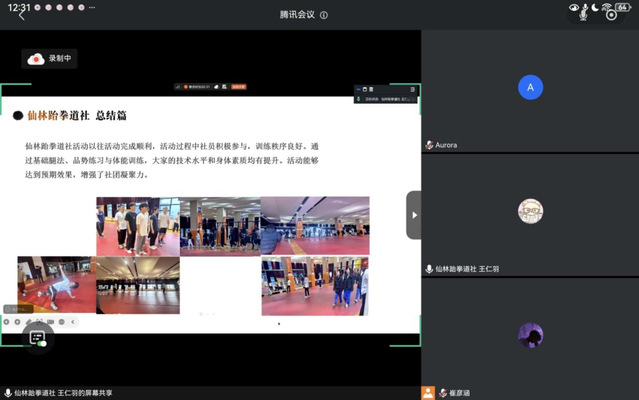
Task: Toggle the live captions button
Action: click(x=38, y=338)
